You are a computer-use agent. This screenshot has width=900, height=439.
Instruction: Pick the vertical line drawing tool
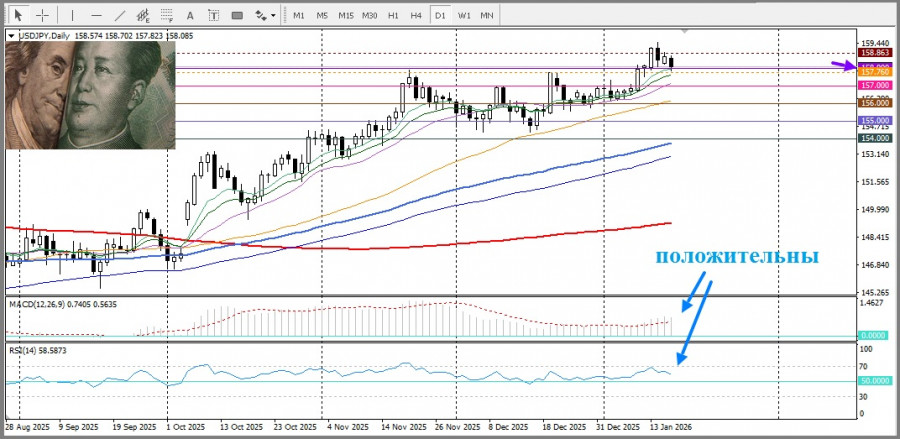tap(73, 15)
